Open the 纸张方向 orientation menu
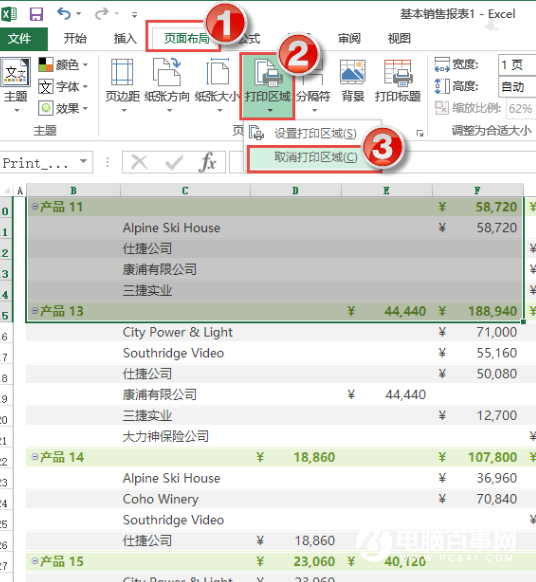Image resolution: width=536 pixels, height=582 pixels. pyautogui.click(x=167, y=85)
